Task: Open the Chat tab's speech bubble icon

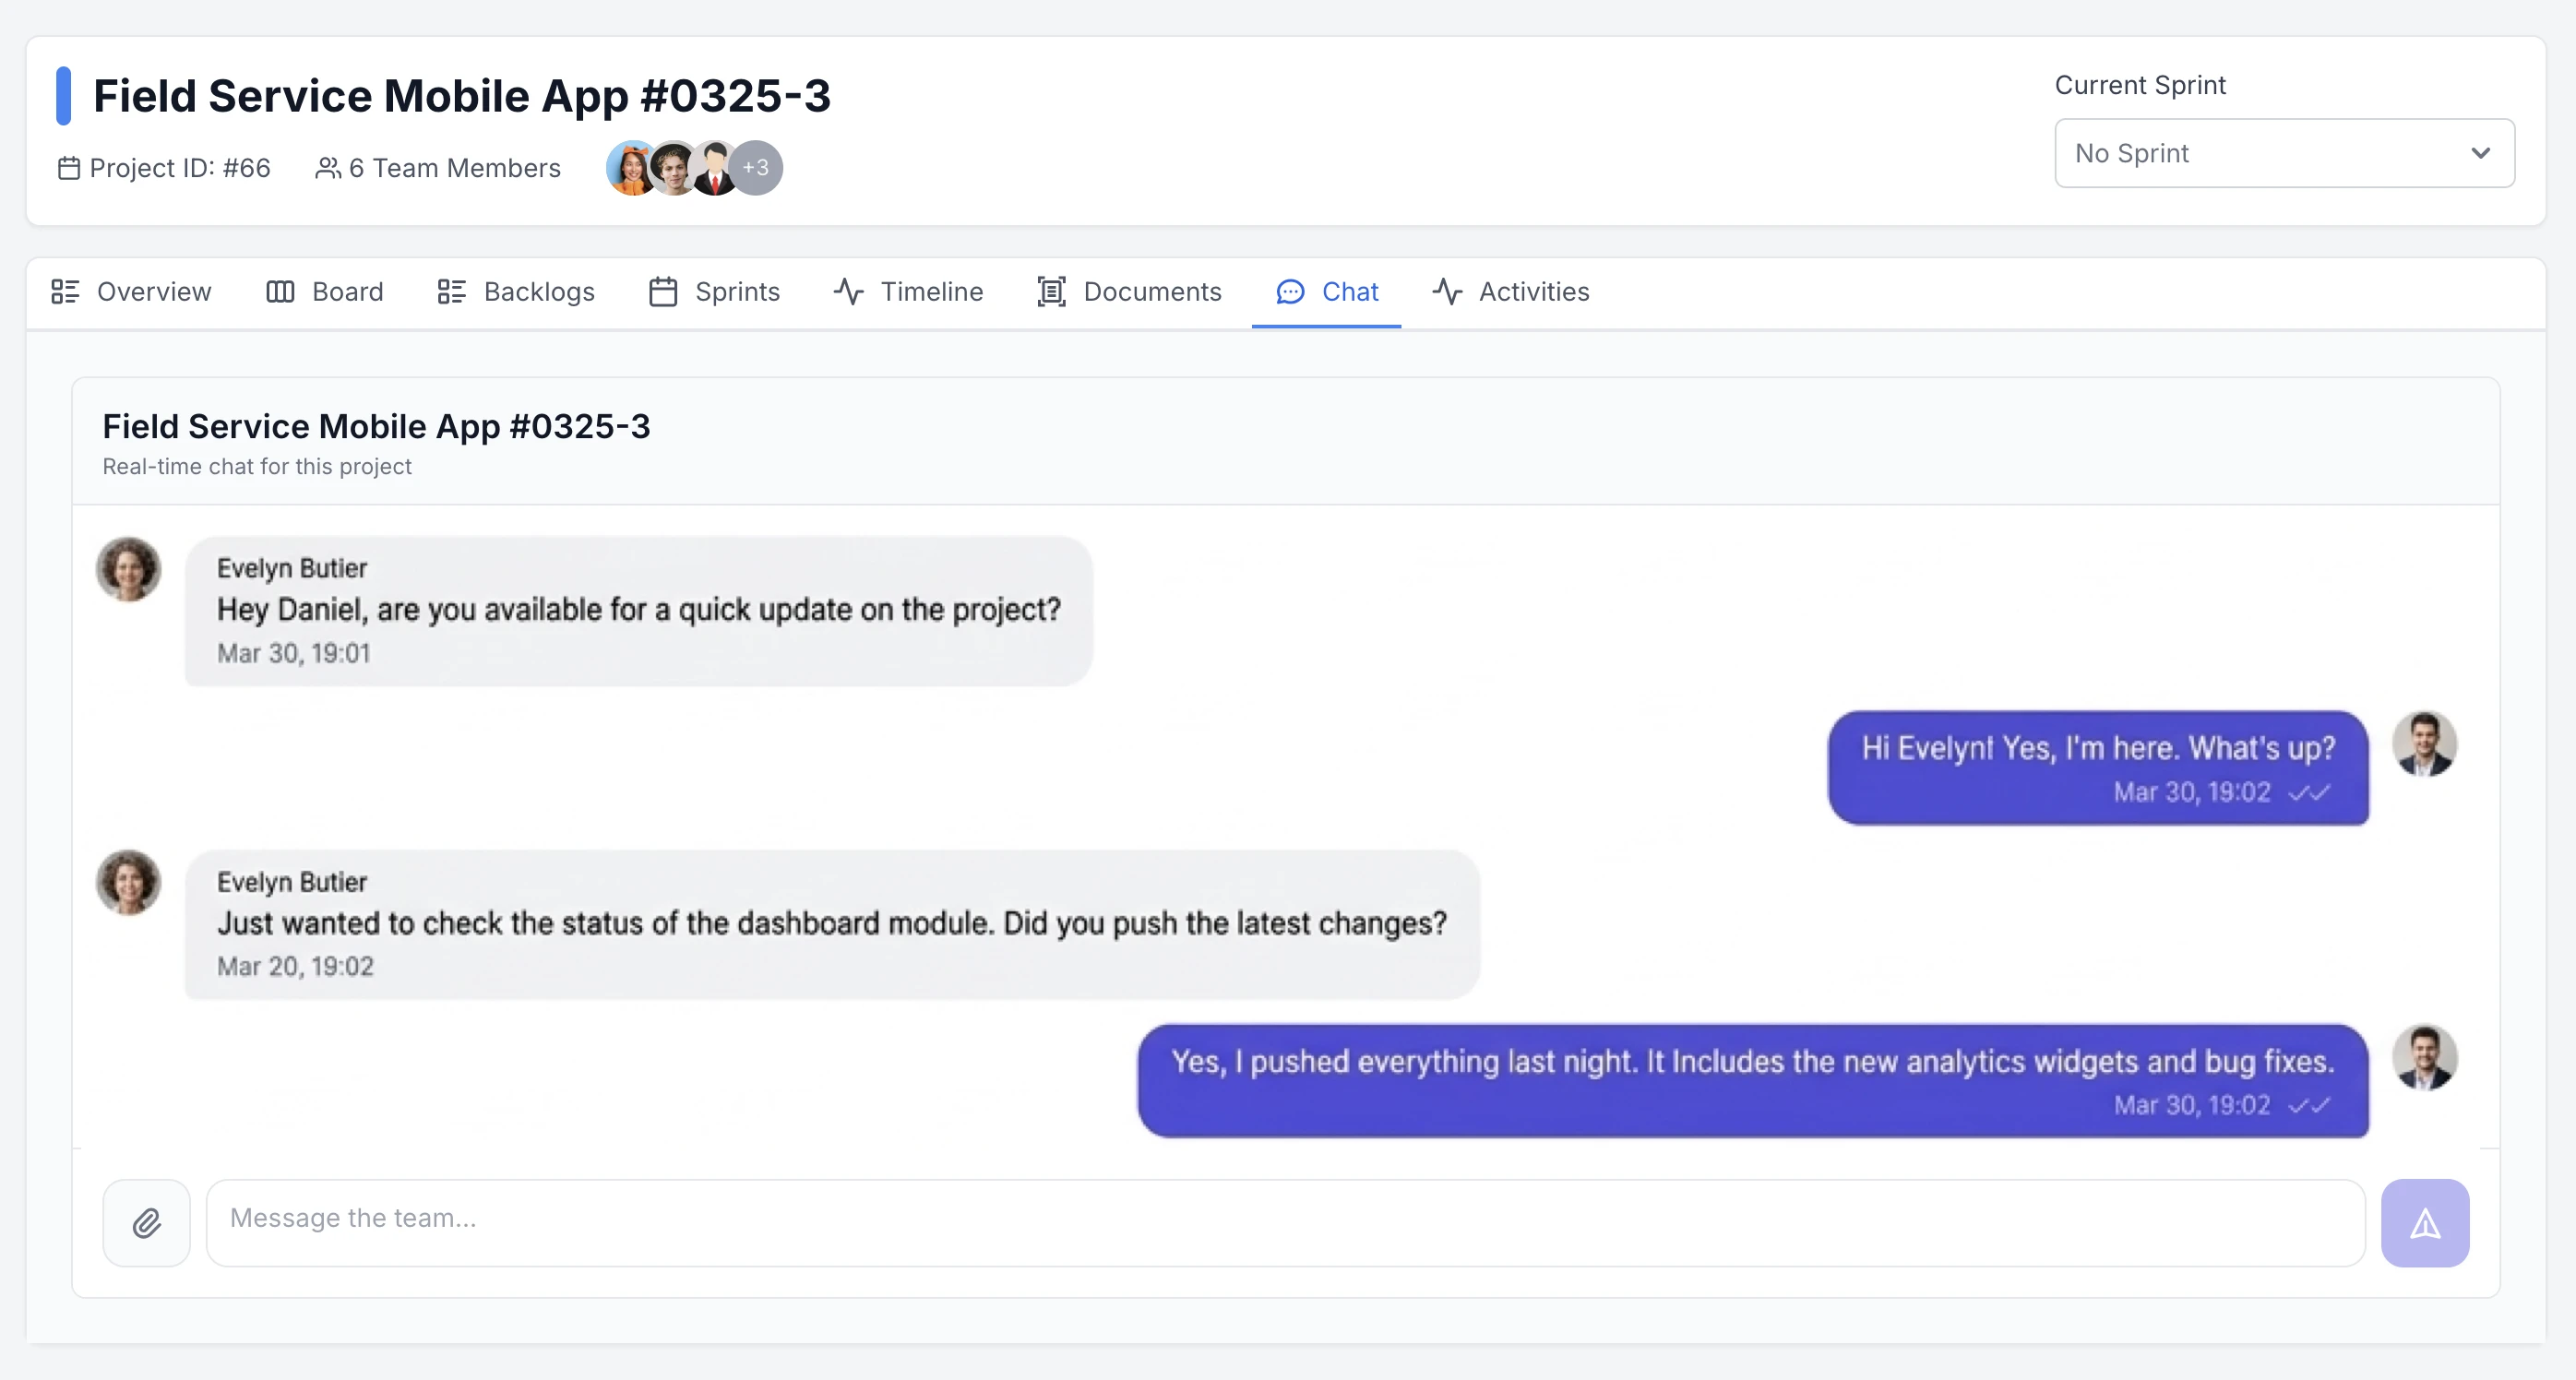Action: pyautogui.click(x=1290, y=292)
